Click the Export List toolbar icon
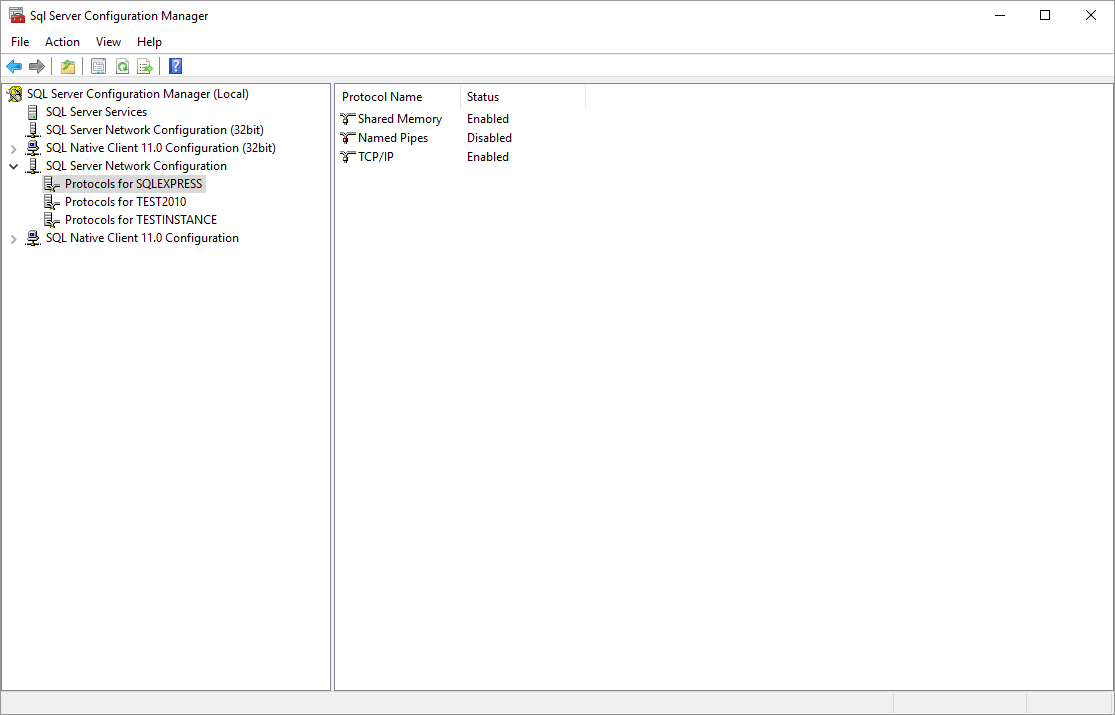This screenshot has height=715, width=1115. pos(145,66)
